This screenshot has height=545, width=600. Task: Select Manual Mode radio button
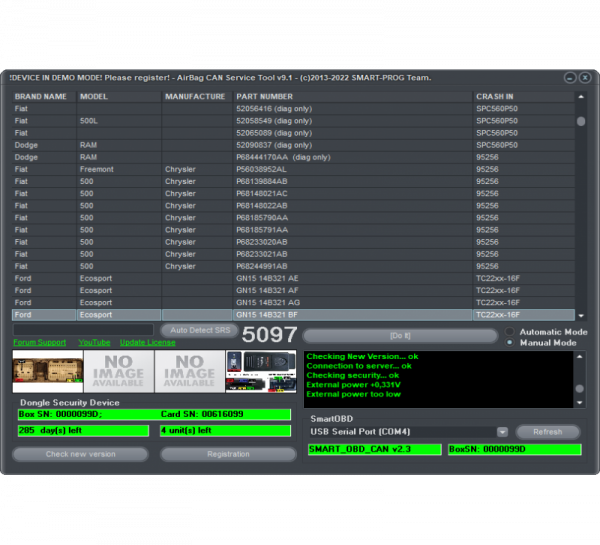[x=509, y=343]
